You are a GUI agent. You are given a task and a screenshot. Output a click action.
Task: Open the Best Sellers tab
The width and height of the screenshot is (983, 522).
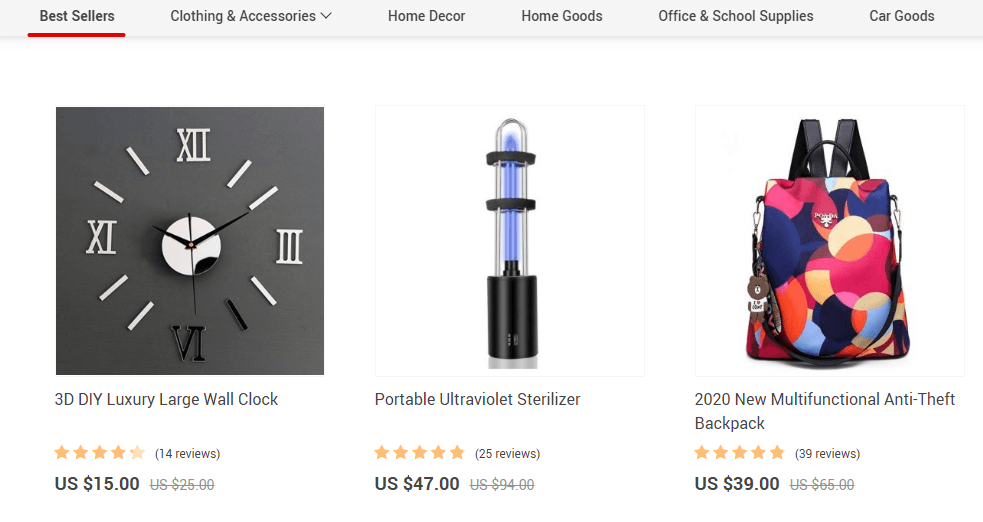click(76, 16)
